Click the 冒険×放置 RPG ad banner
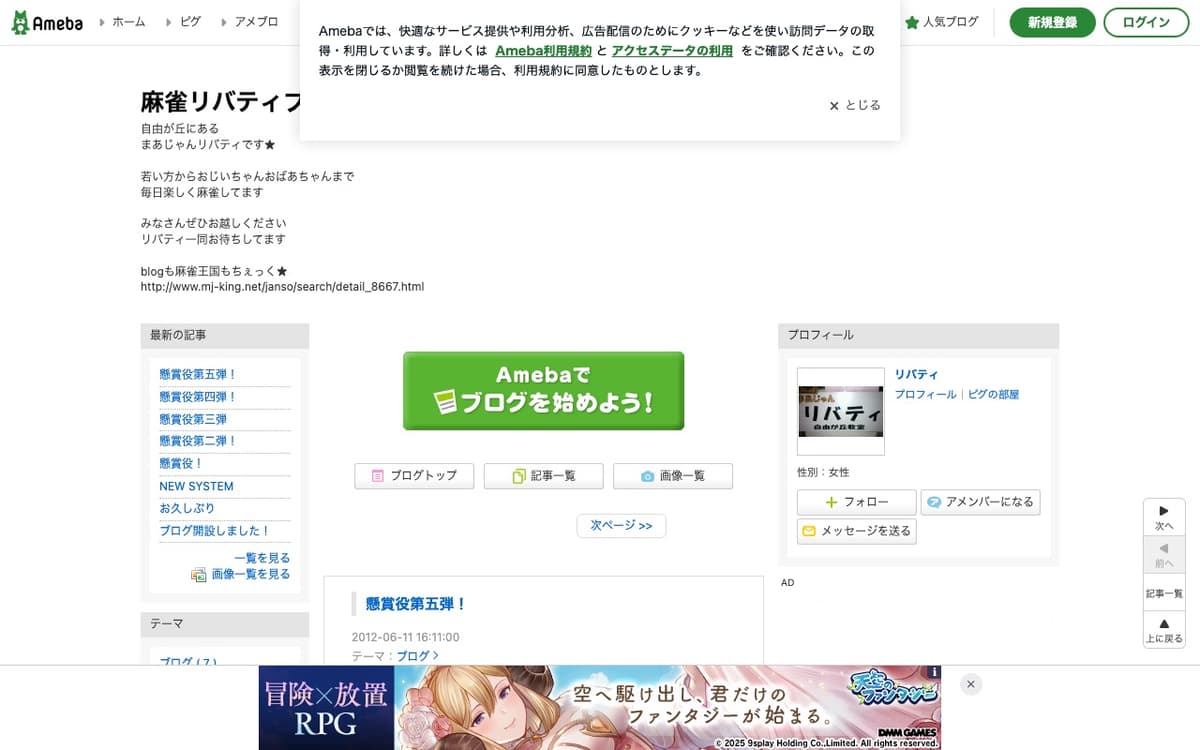This screenshot has height=750, width=1200. pyautogui.click(x=600, y=708)
